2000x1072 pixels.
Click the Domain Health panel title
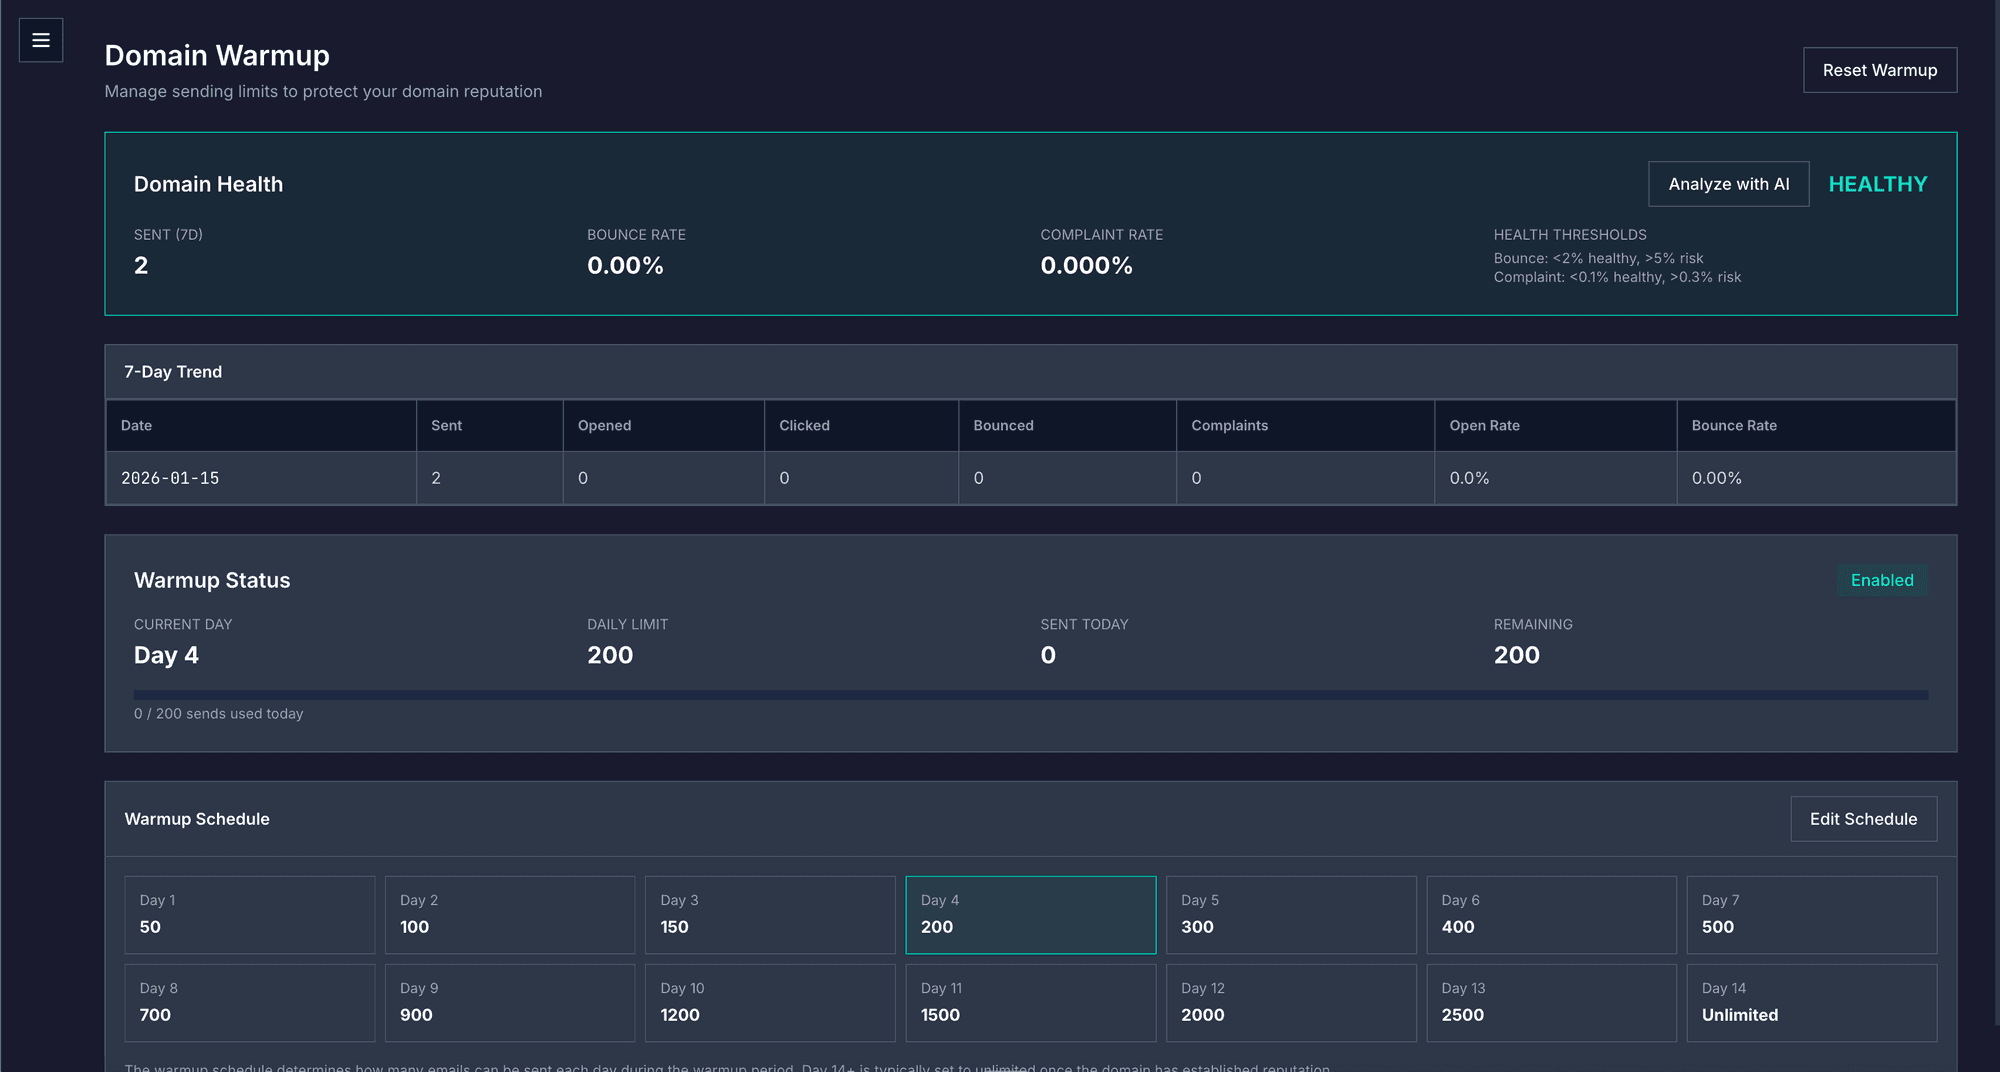click(x=208, y=183)
